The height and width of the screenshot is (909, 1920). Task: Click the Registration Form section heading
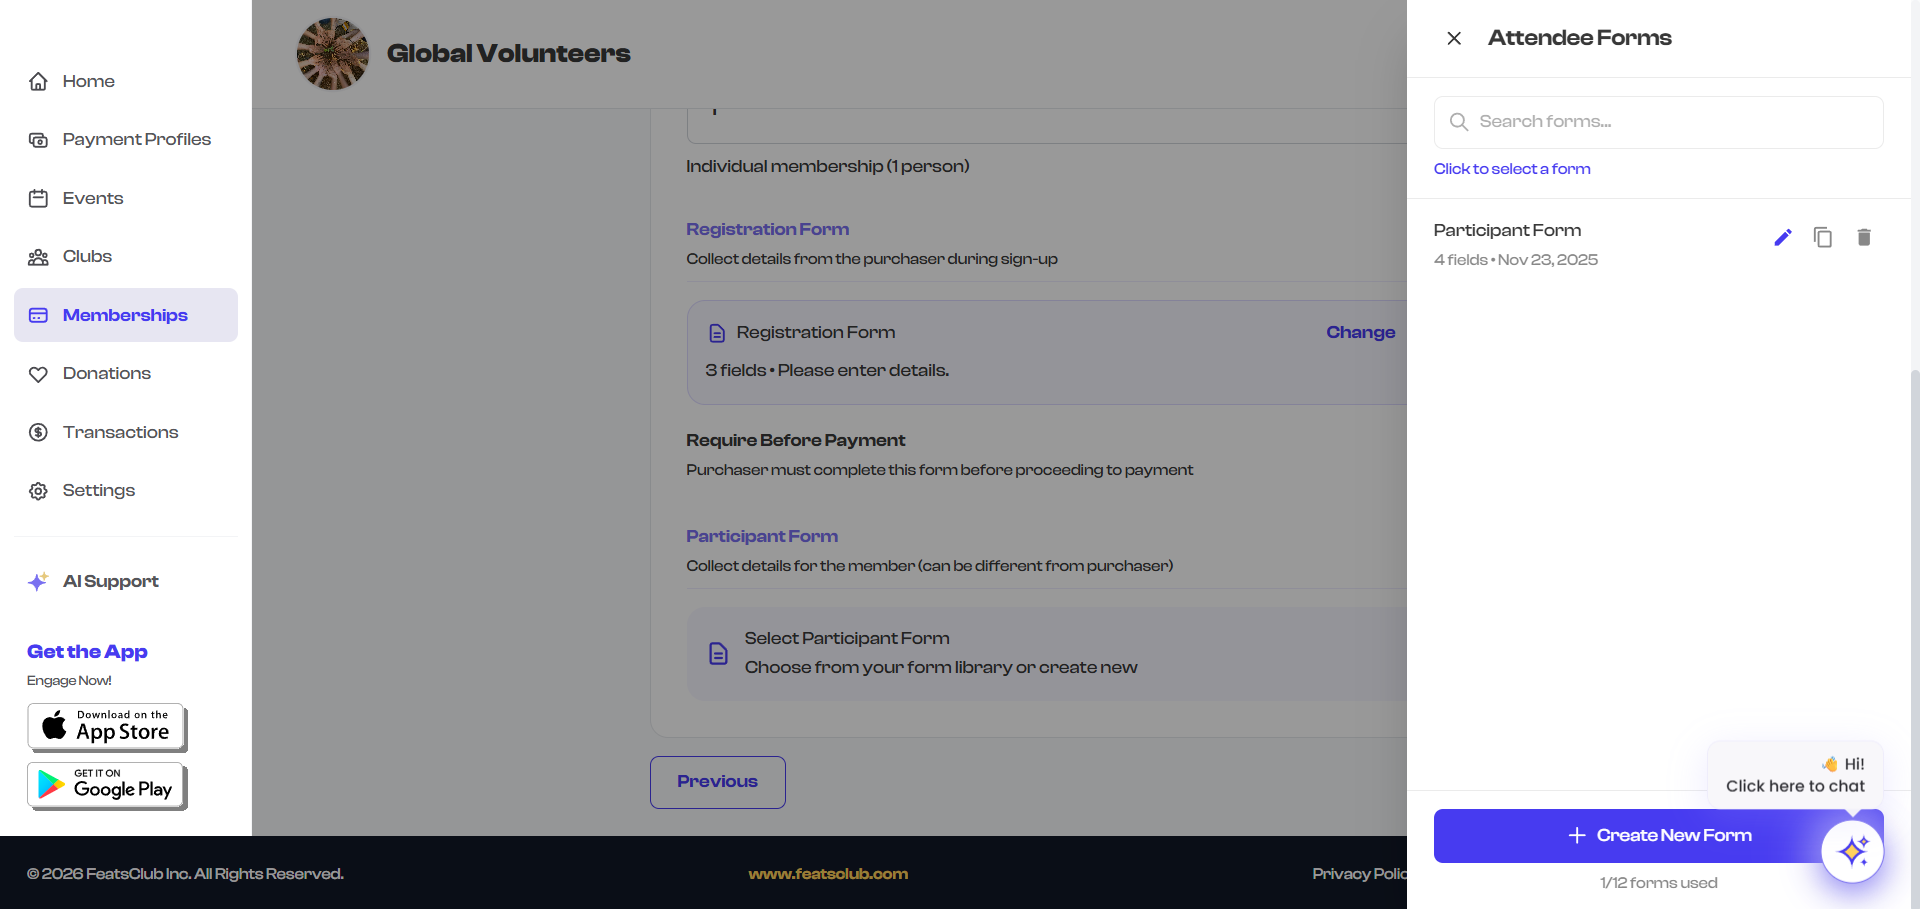[x=768, y=229]
